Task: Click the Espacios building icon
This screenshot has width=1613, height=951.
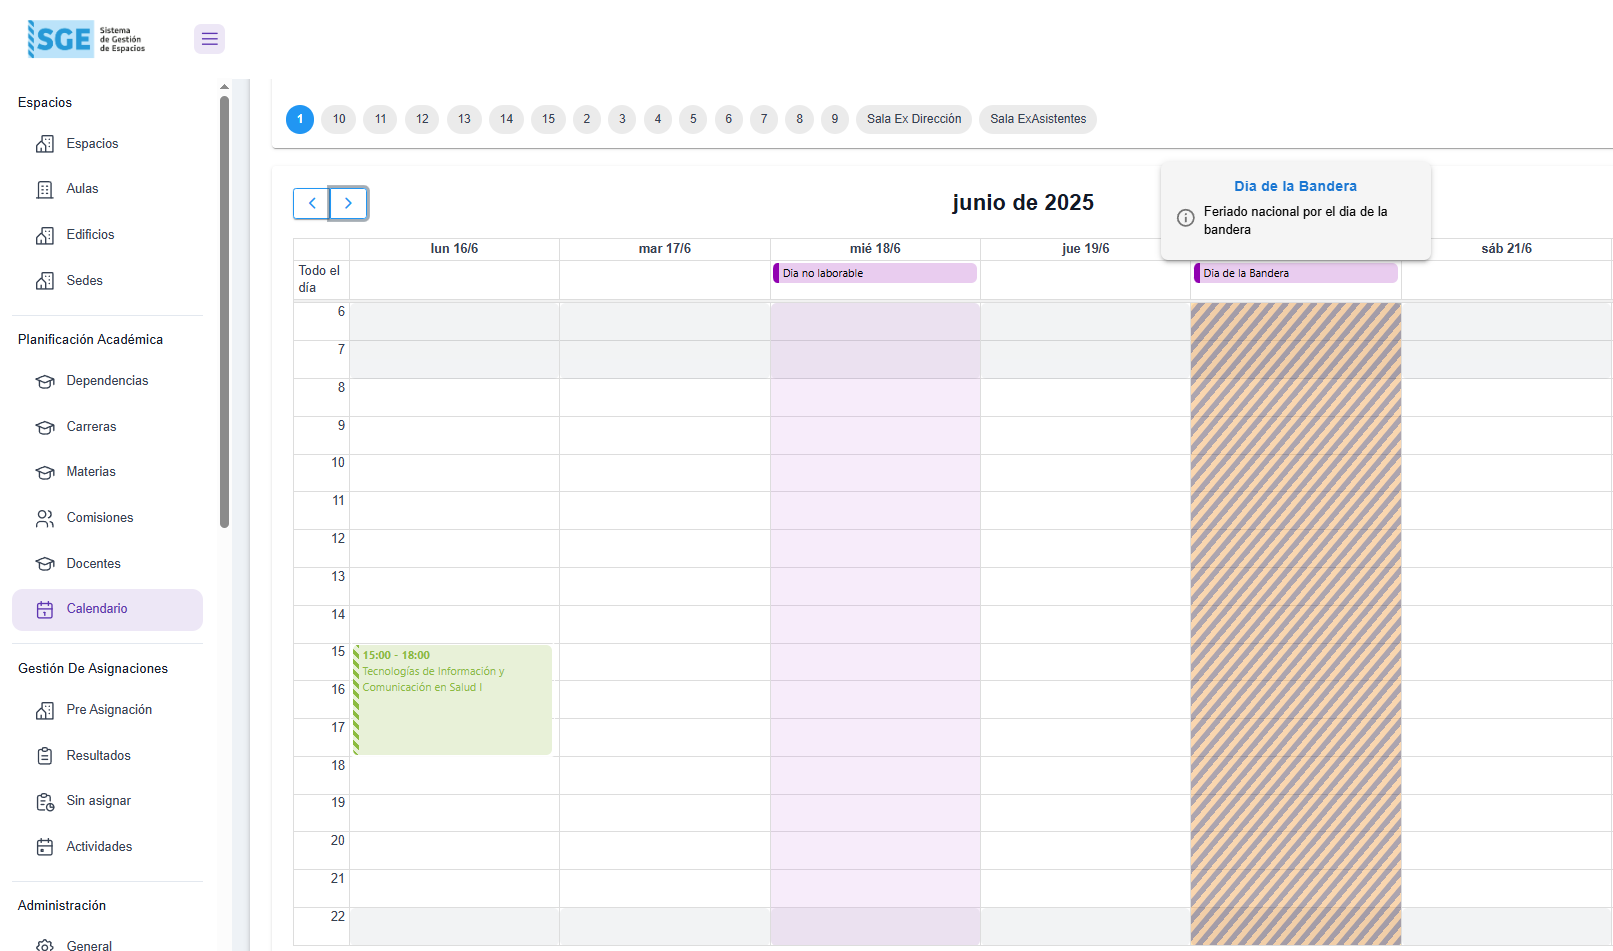Action: tap(45, 144)
